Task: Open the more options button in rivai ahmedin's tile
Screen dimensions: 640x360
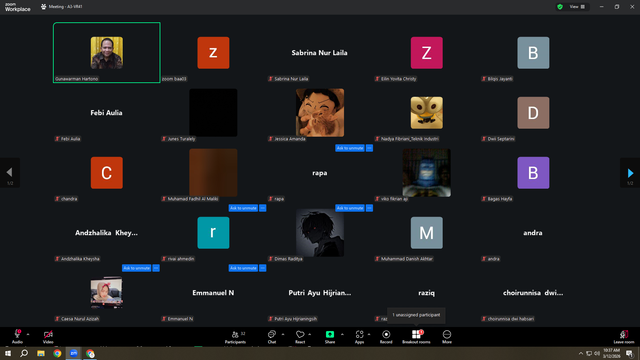Action: (263, 208)
